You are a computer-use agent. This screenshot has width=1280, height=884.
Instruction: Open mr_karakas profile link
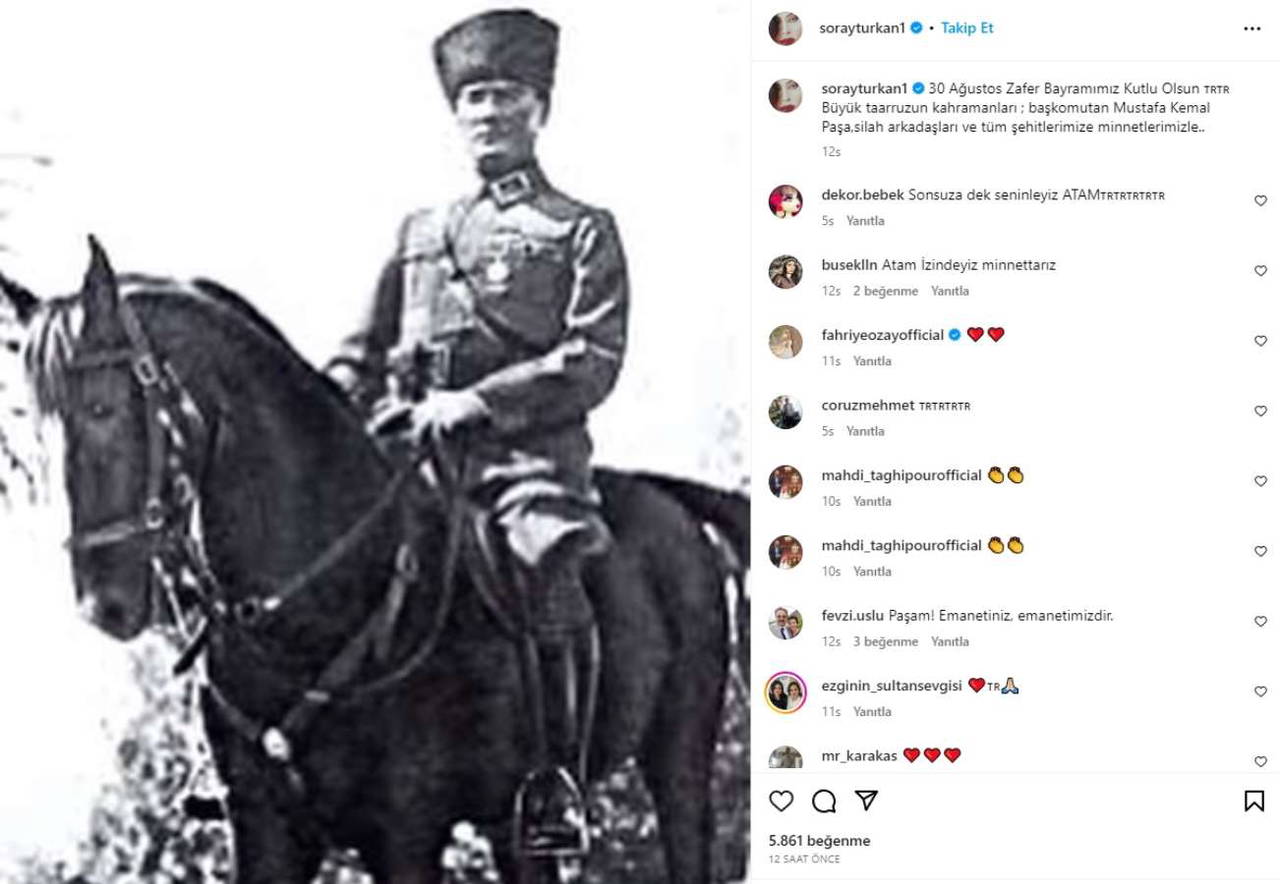(851, 755)
